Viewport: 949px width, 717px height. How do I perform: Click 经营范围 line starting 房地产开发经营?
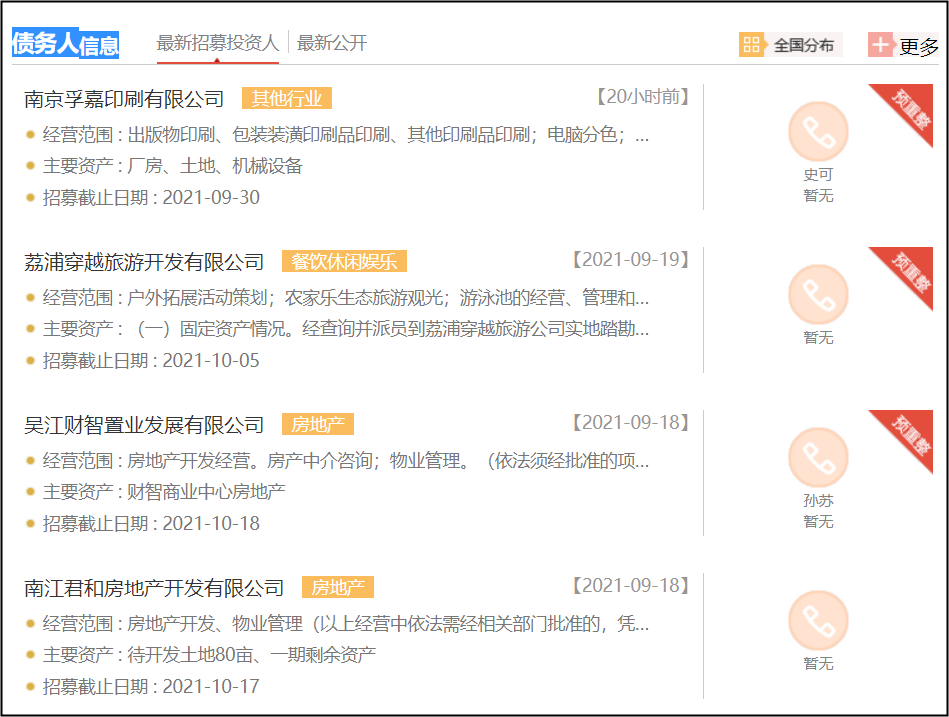[x=346, y=460]
